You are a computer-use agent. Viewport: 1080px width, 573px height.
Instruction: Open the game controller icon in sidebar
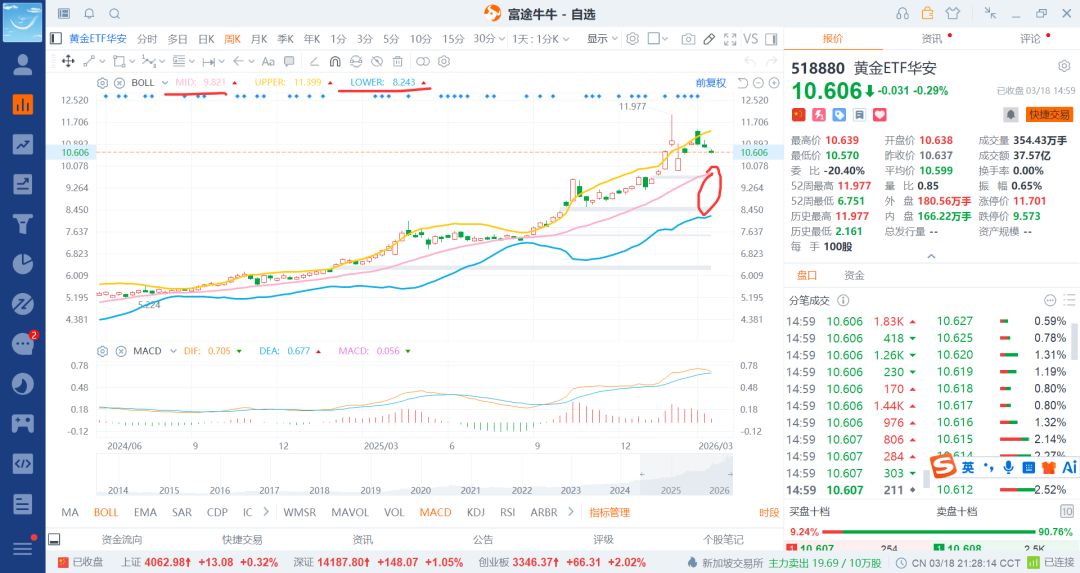click(23, 424)
